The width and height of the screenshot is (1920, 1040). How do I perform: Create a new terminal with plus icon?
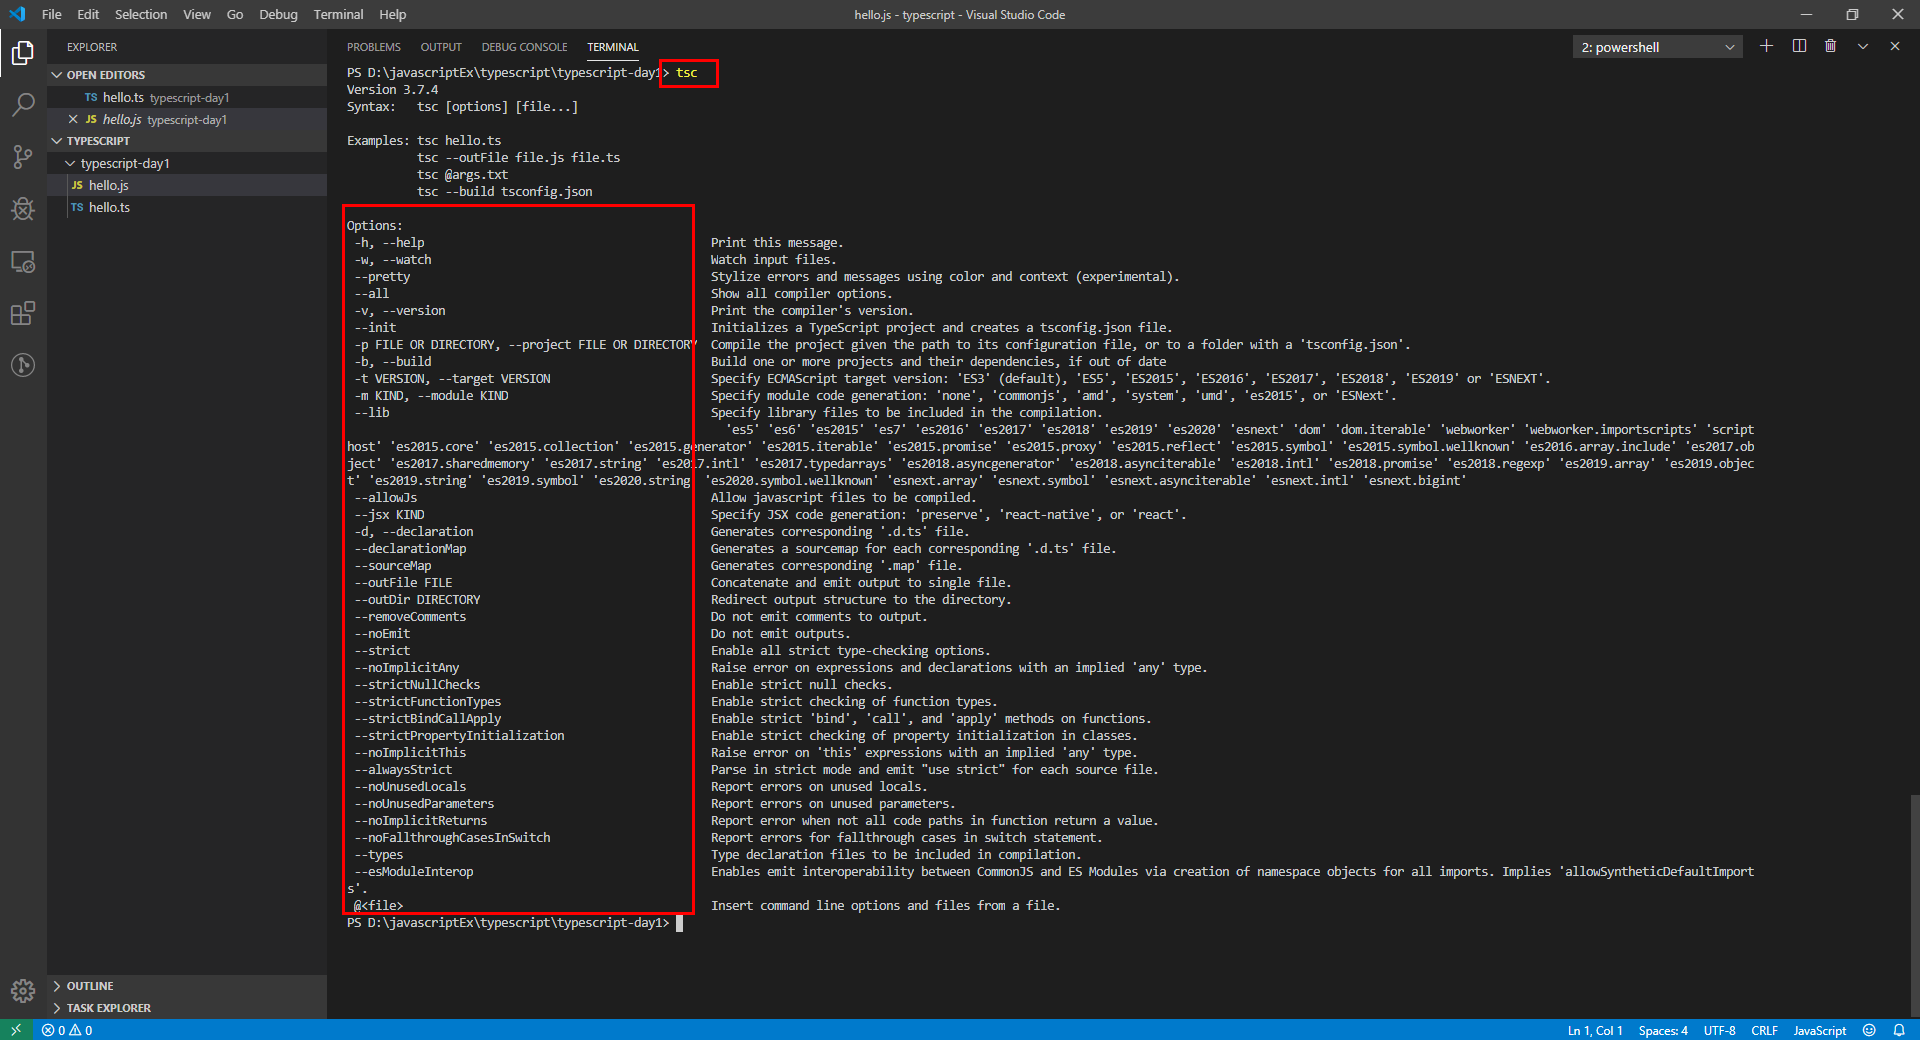[1767, 46]
